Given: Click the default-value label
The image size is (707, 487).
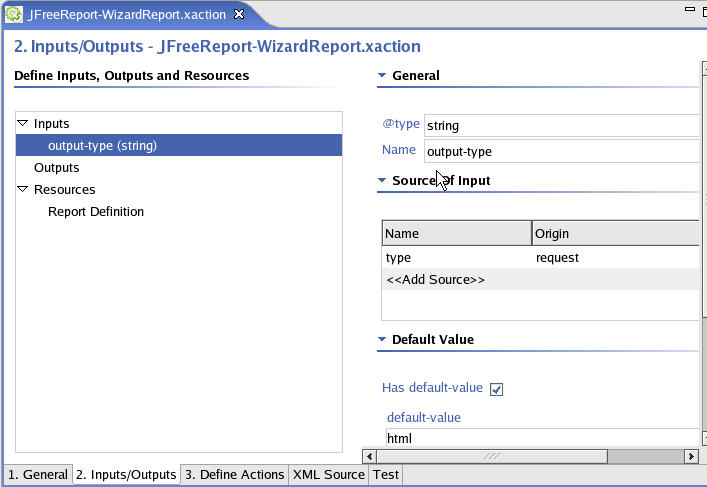Looking at the screenshot, I should pyautogui.click(x=424, y=418).
